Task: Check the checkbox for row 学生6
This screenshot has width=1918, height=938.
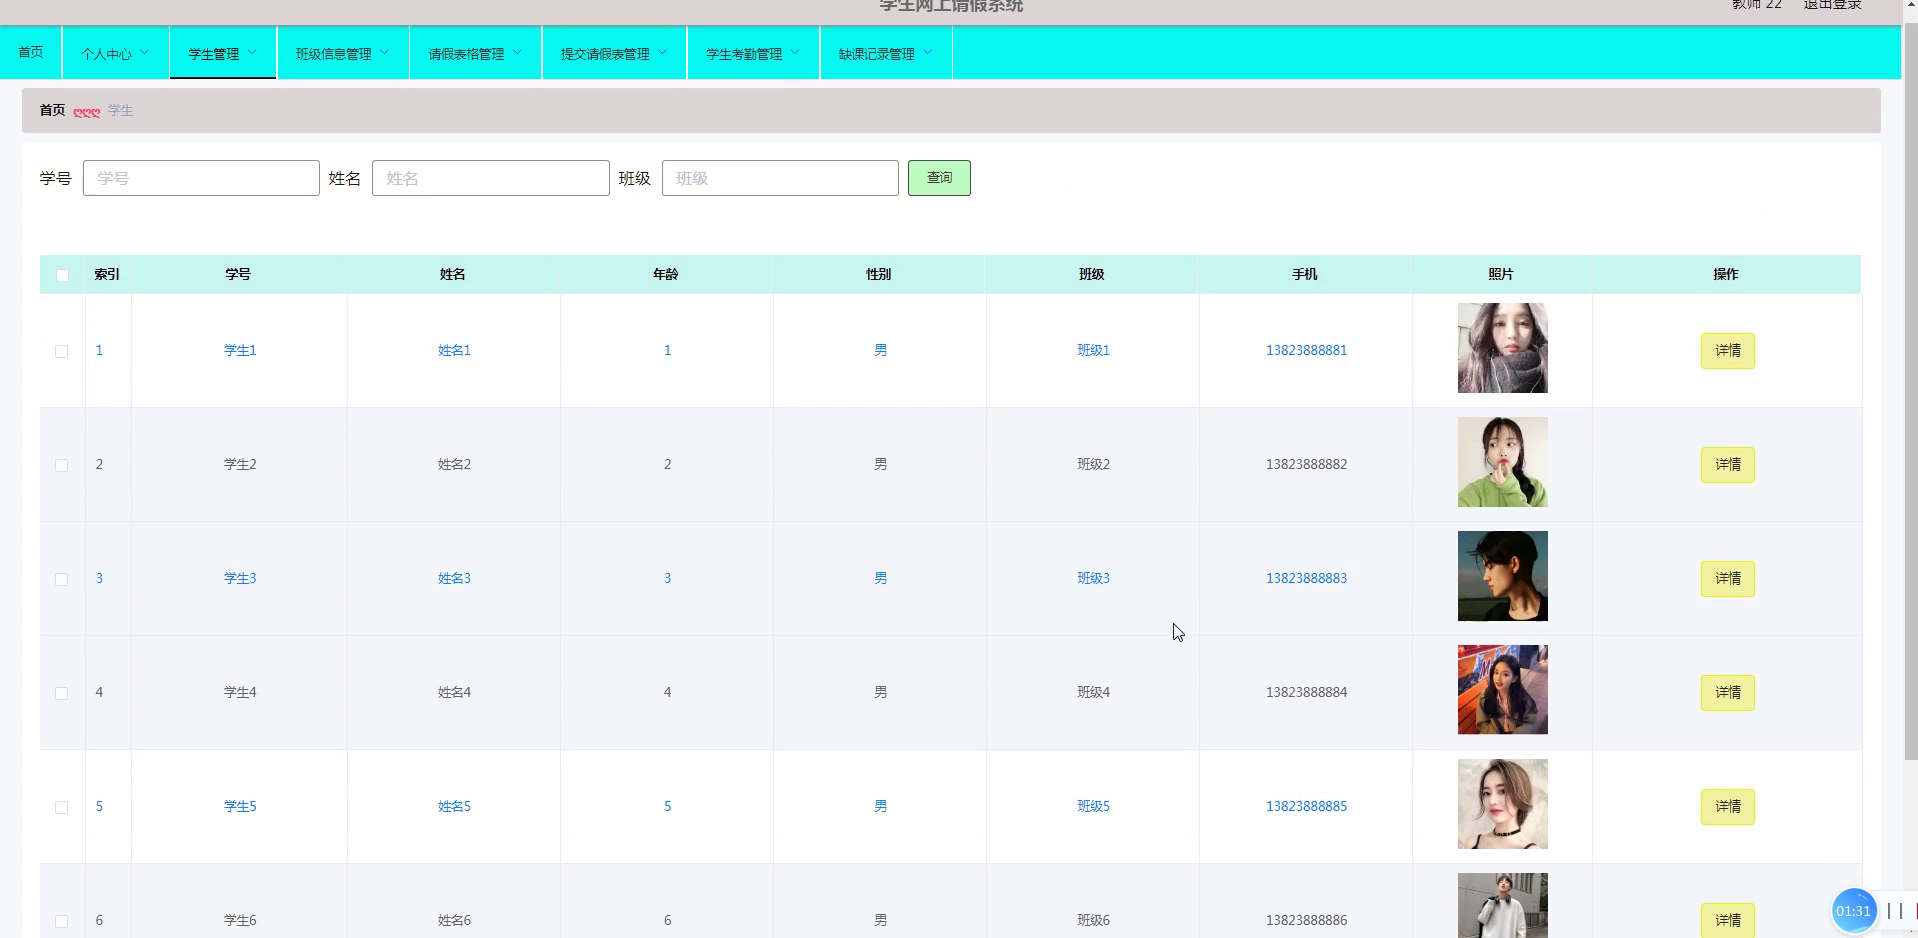Action: click(61, 921)
